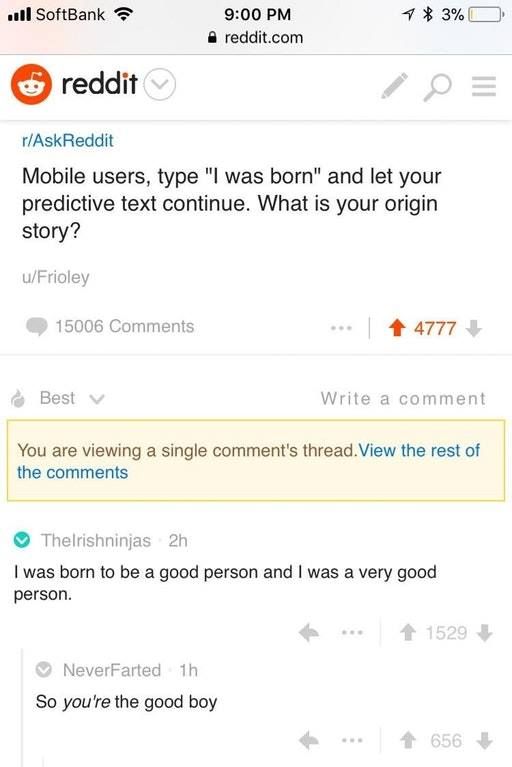Open three-dot menu on NeverFarted comment

352,741
